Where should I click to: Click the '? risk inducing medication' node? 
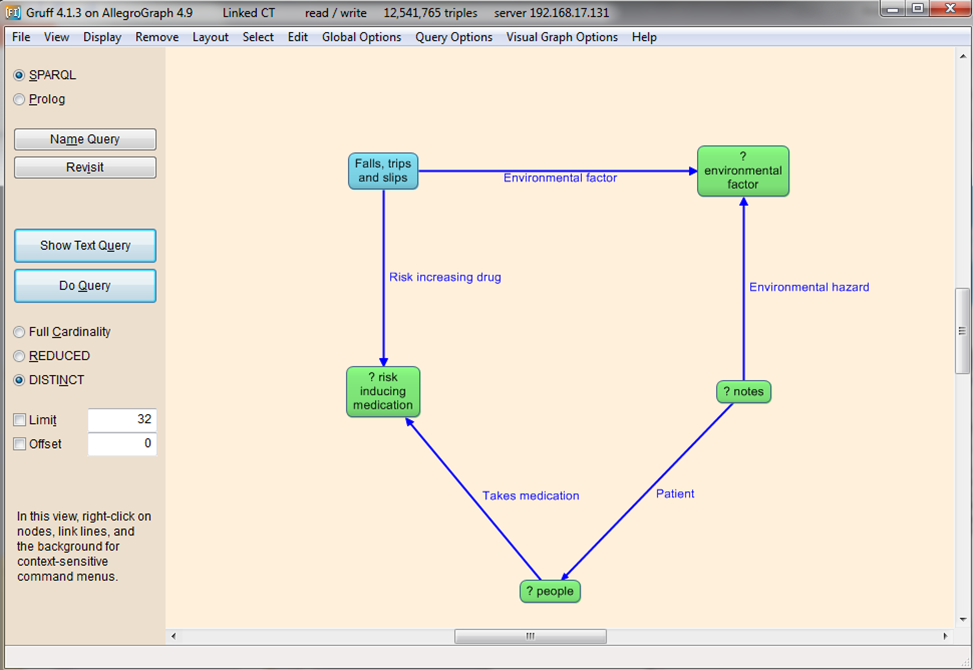(383, 391)
